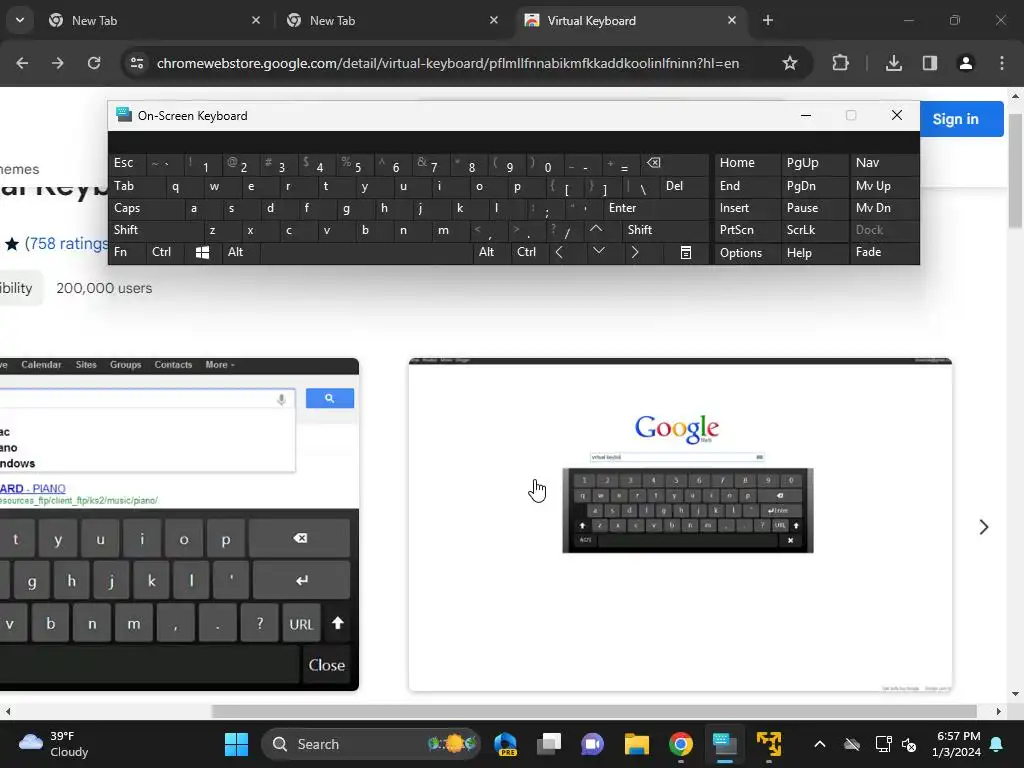Reload the current page
Image resolution: width=1024 pixels, height=768 pixels.
point(94,63)
